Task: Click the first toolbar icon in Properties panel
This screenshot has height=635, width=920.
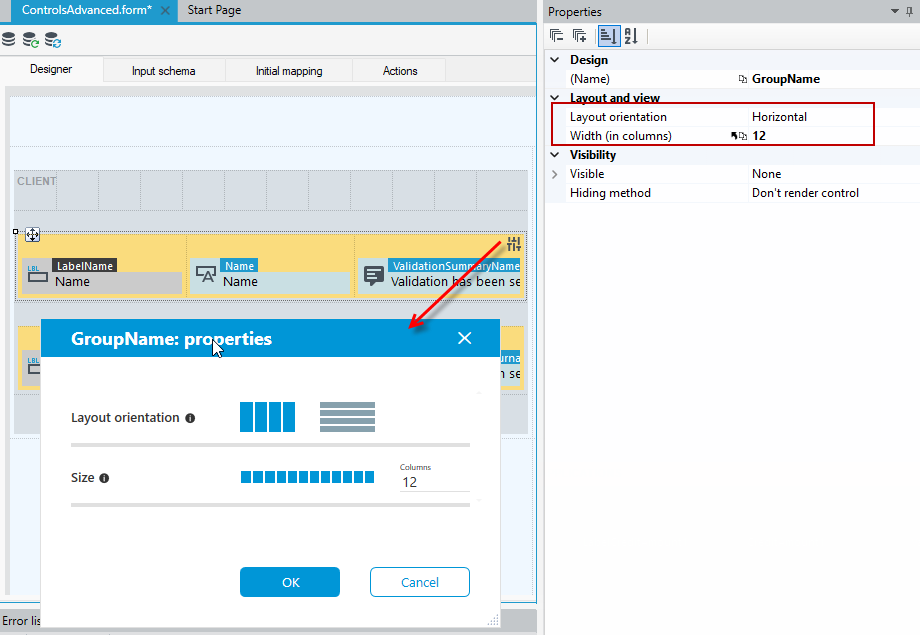Action: [556, 36]
